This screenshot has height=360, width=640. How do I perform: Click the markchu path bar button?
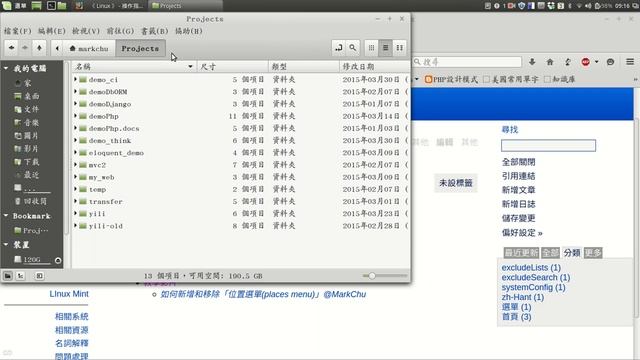[x=89, y=48]
